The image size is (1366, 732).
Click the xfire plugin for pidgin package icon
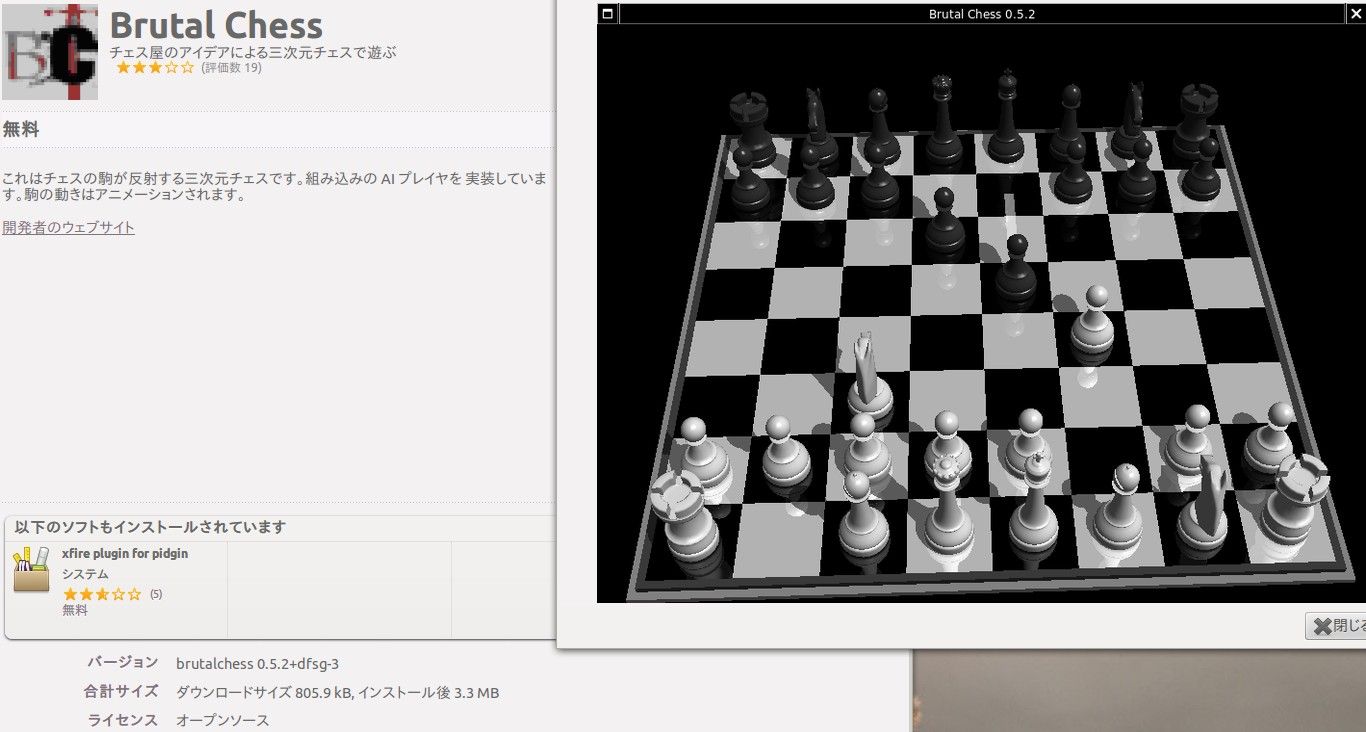point(31,569)
